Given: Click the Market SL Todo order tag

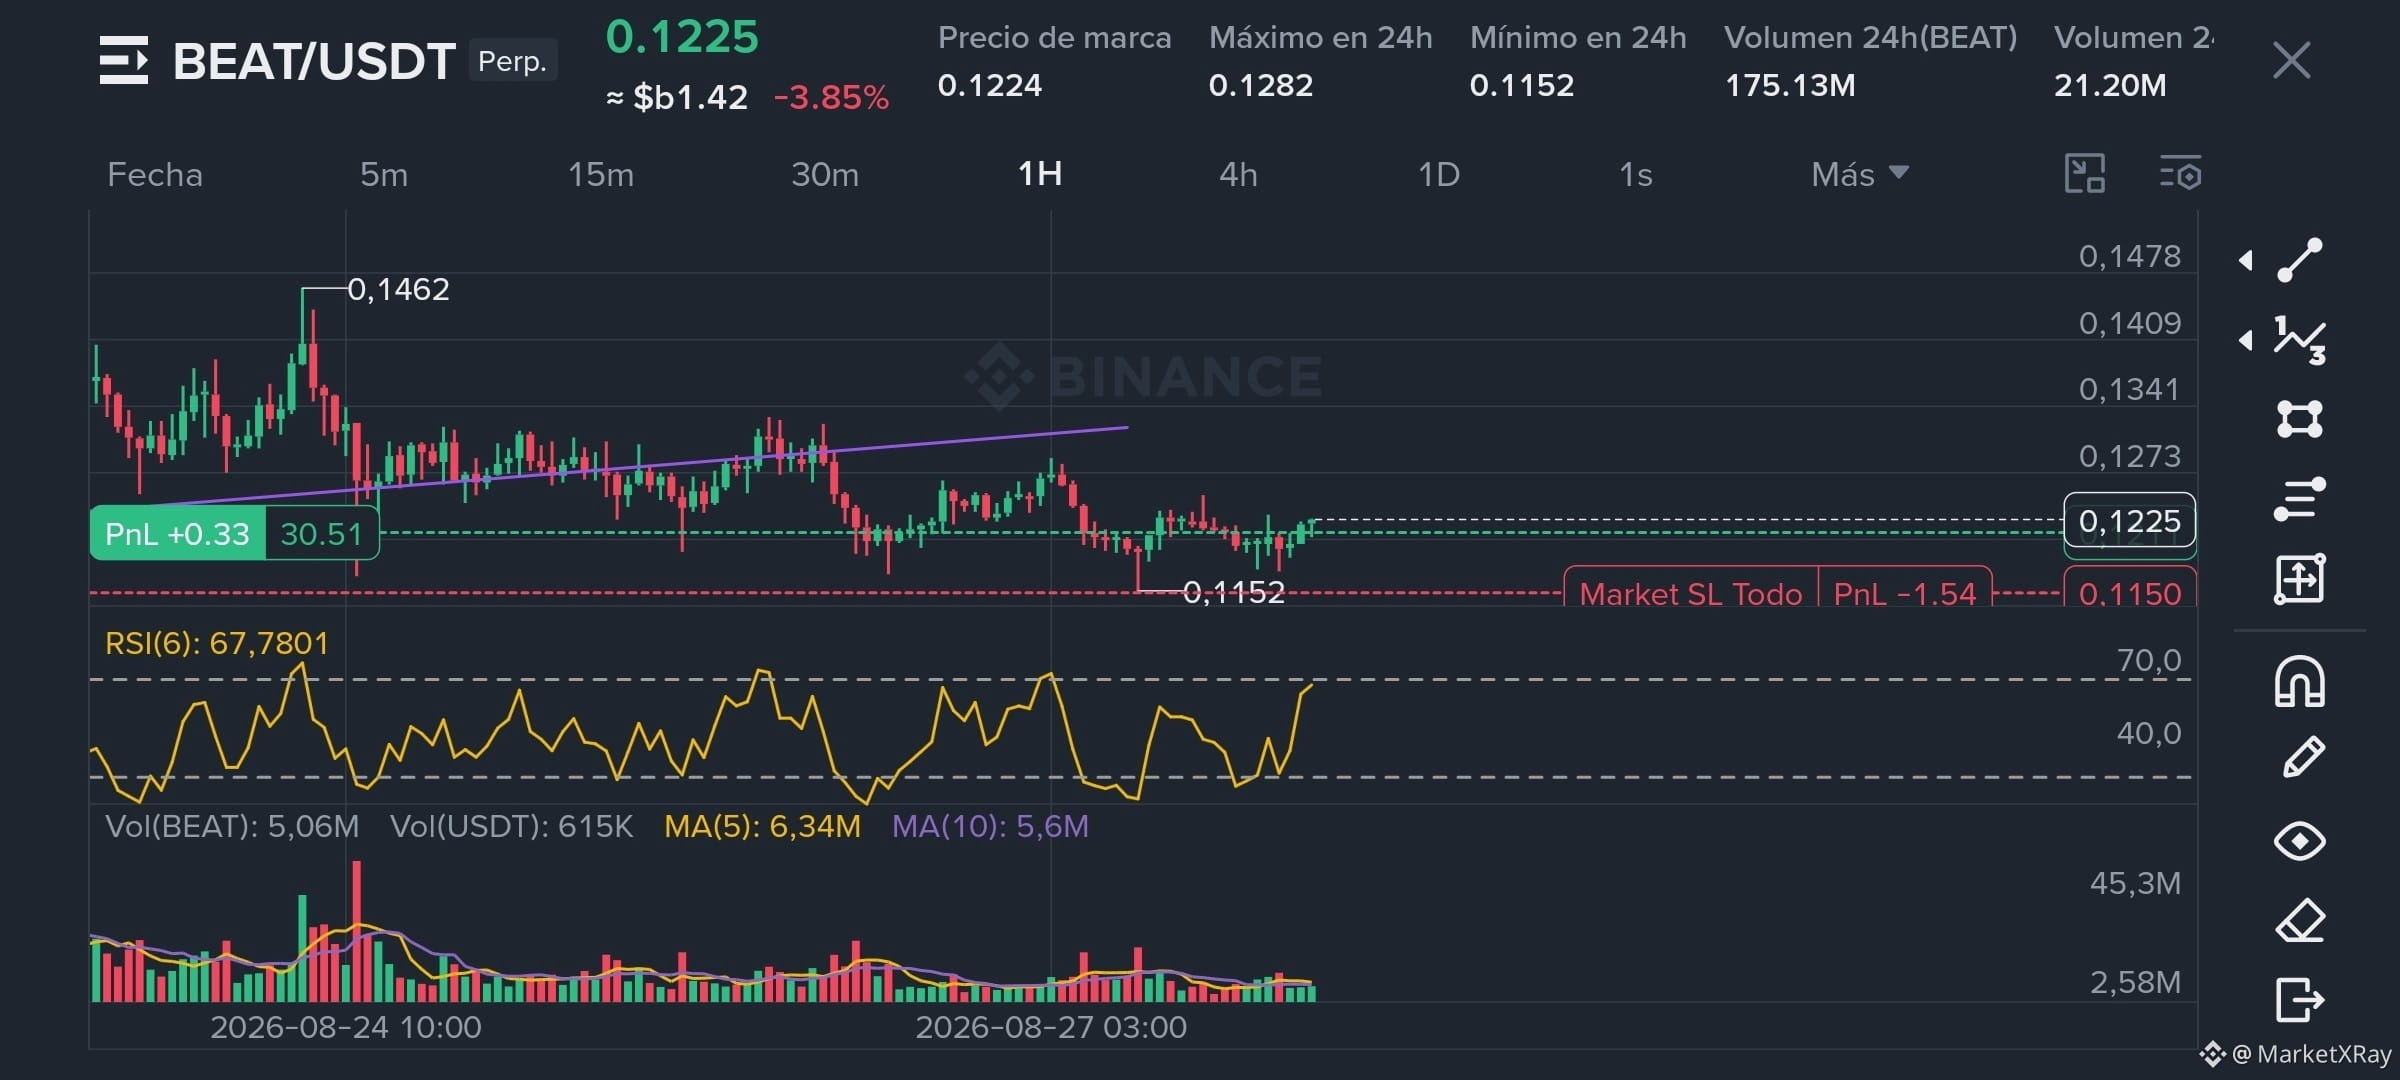Looking at the screenshot, I should point(1690,594).
